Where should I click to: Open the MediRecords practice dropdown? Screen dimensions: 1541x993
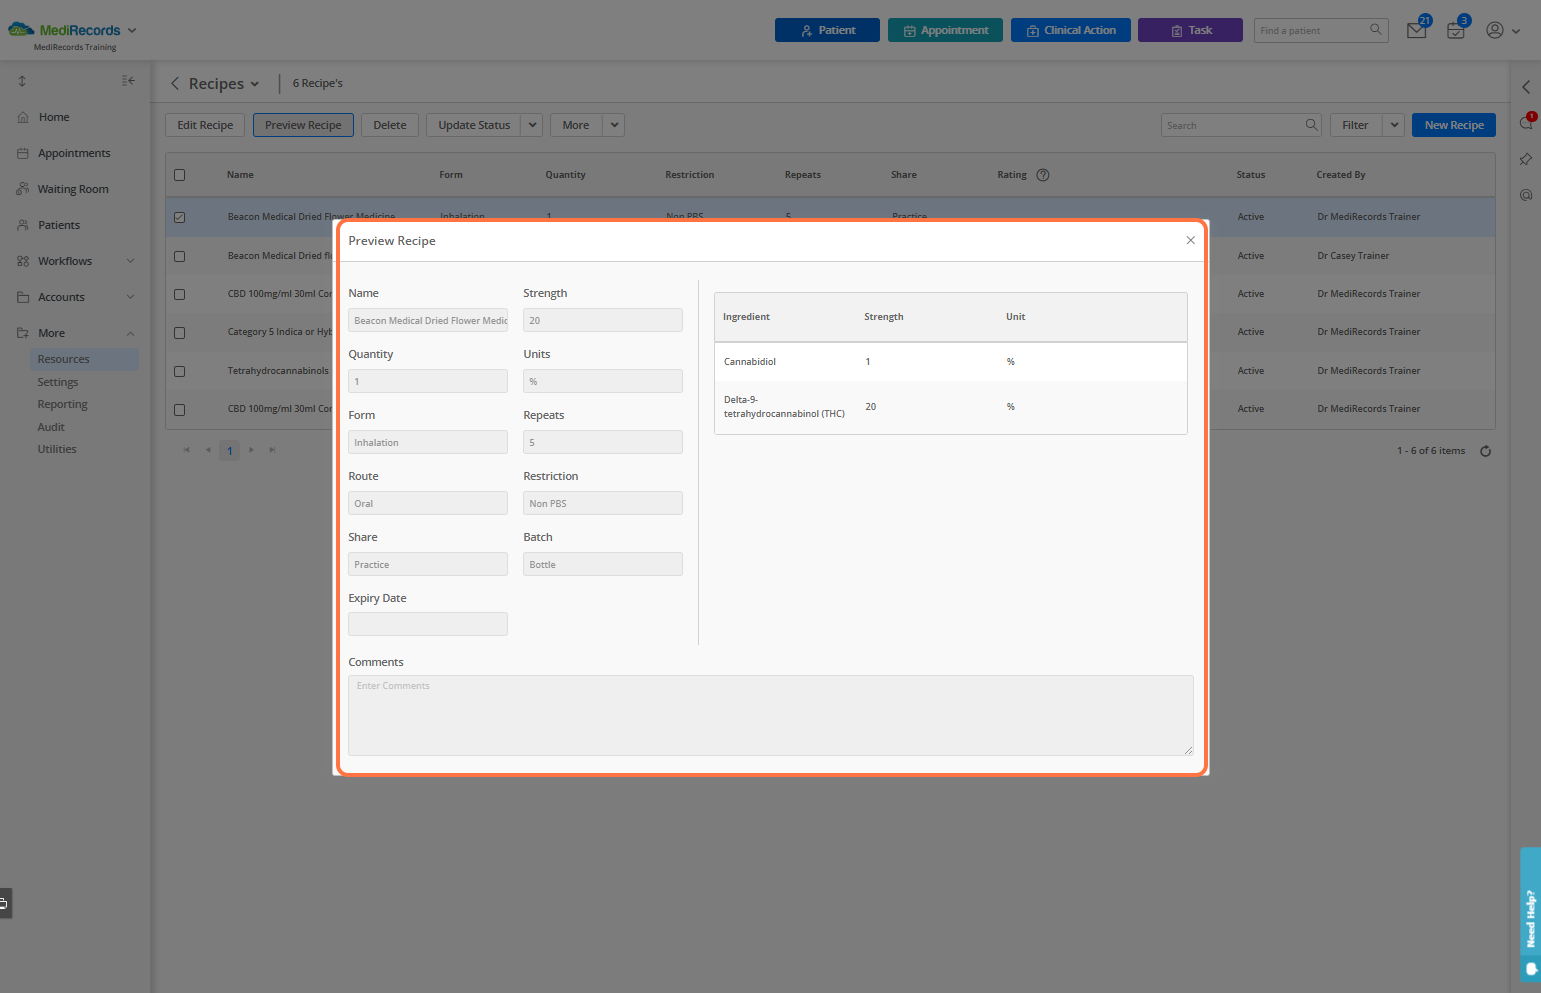click(x=132, y=30)
